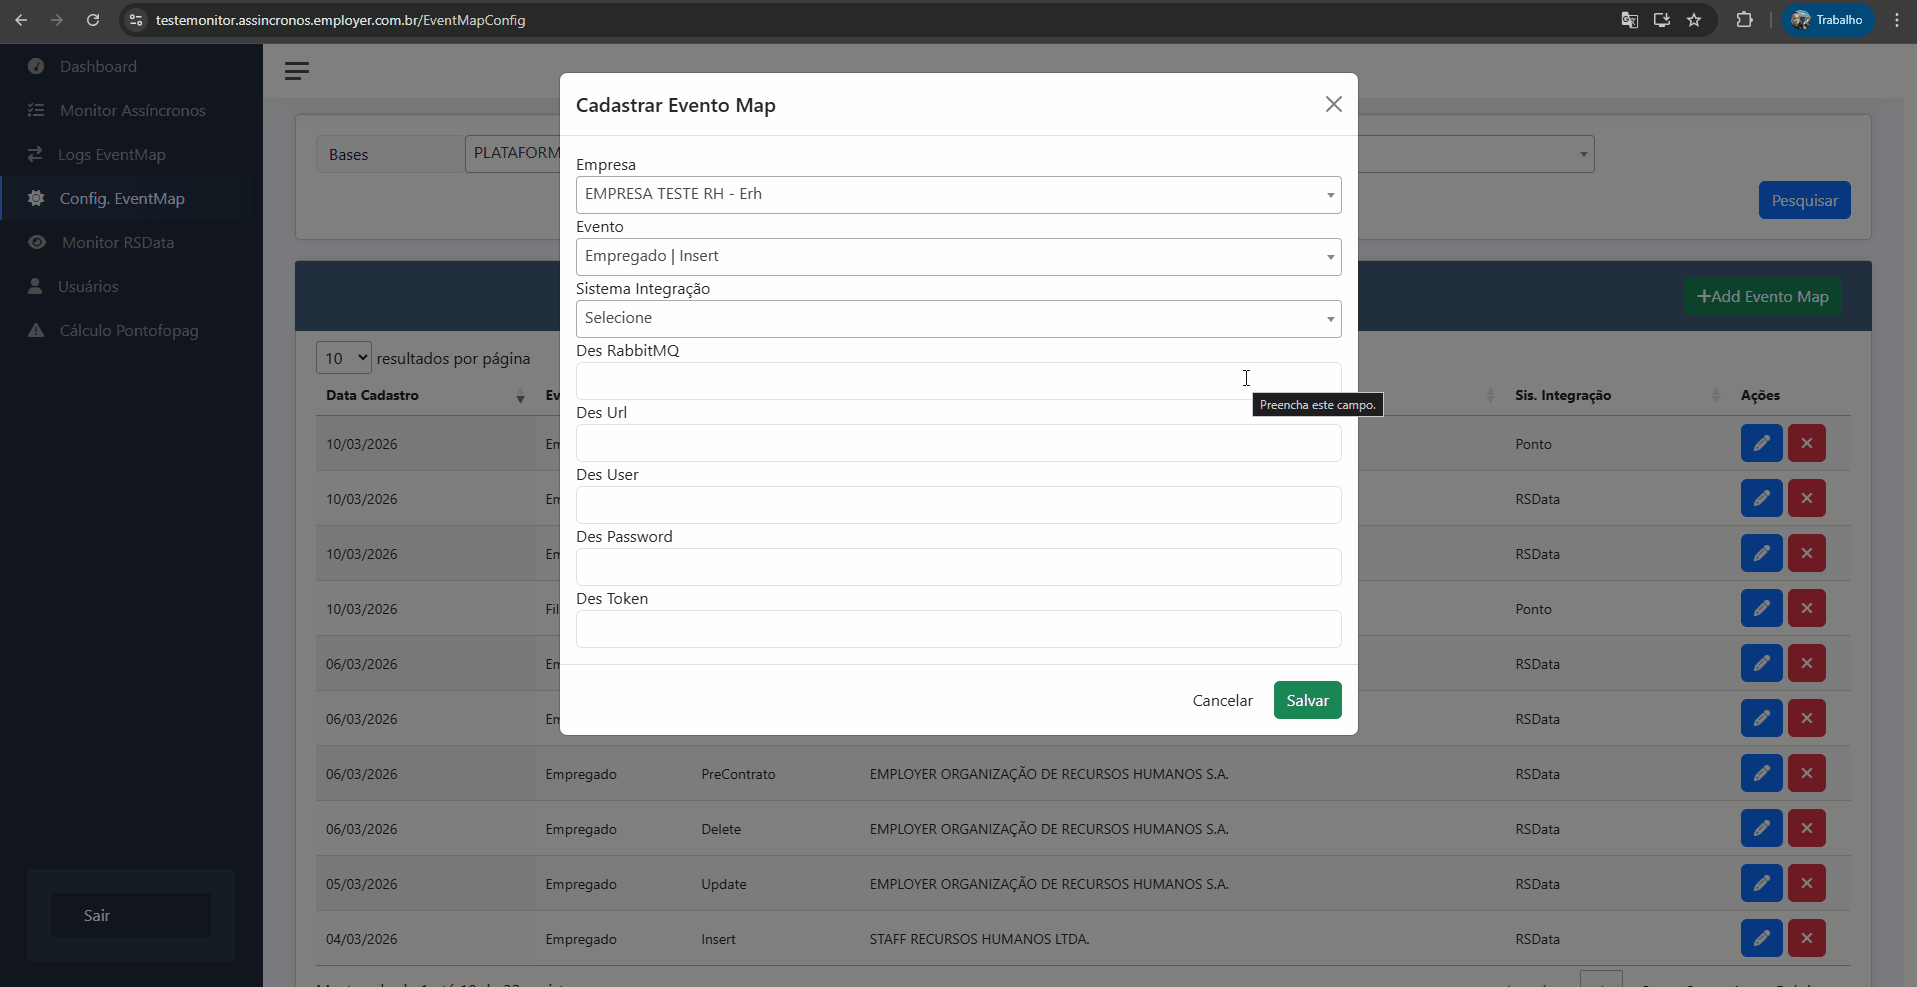Go to Logs EventMap sidebar item

point(111,154)
